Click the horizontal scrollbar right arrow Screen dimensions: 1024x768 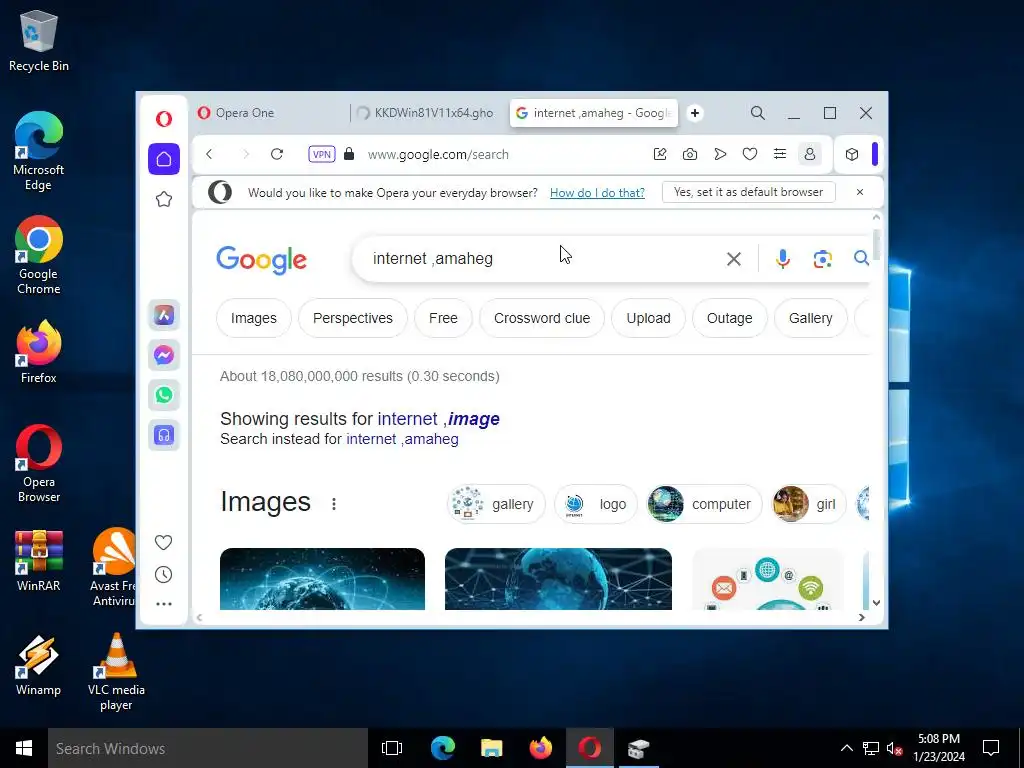(861, 617)
